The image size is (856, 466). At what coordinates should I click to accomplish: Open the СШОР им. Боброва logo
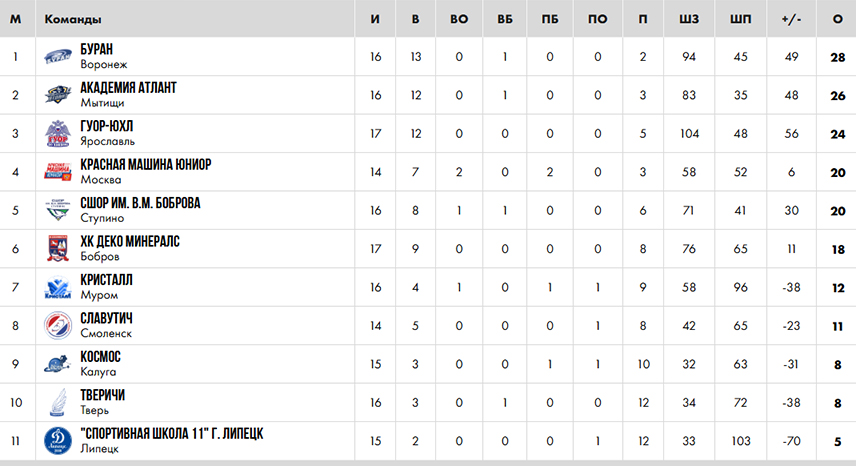coord(58,210)
